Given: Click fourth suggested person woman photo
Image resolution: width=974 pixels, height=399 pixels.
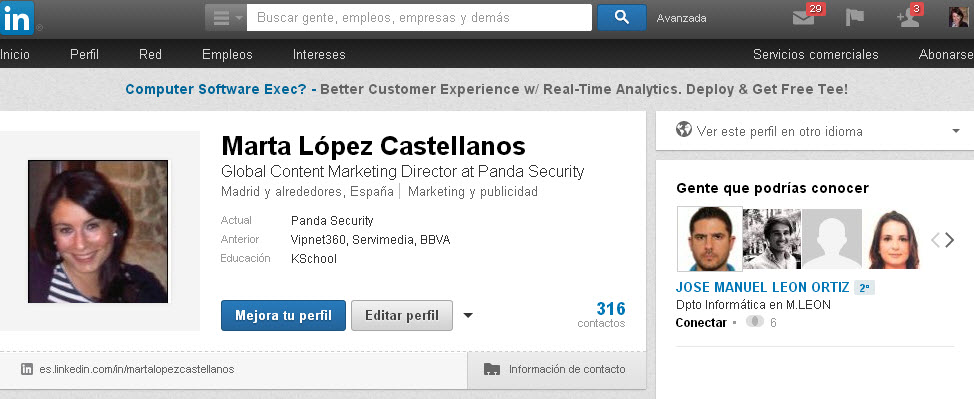Looking at the screenshot, I should [893, 239].
